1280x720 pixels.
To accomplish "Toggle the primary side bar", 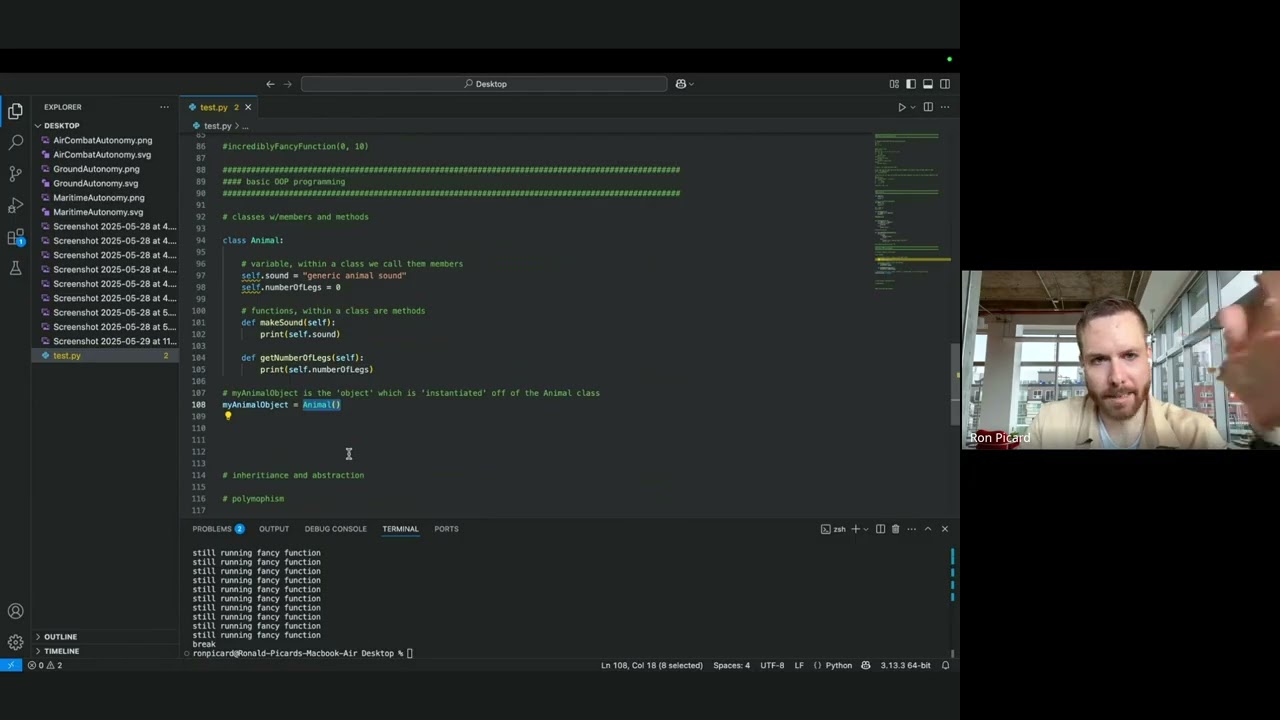I will point(910,84).
